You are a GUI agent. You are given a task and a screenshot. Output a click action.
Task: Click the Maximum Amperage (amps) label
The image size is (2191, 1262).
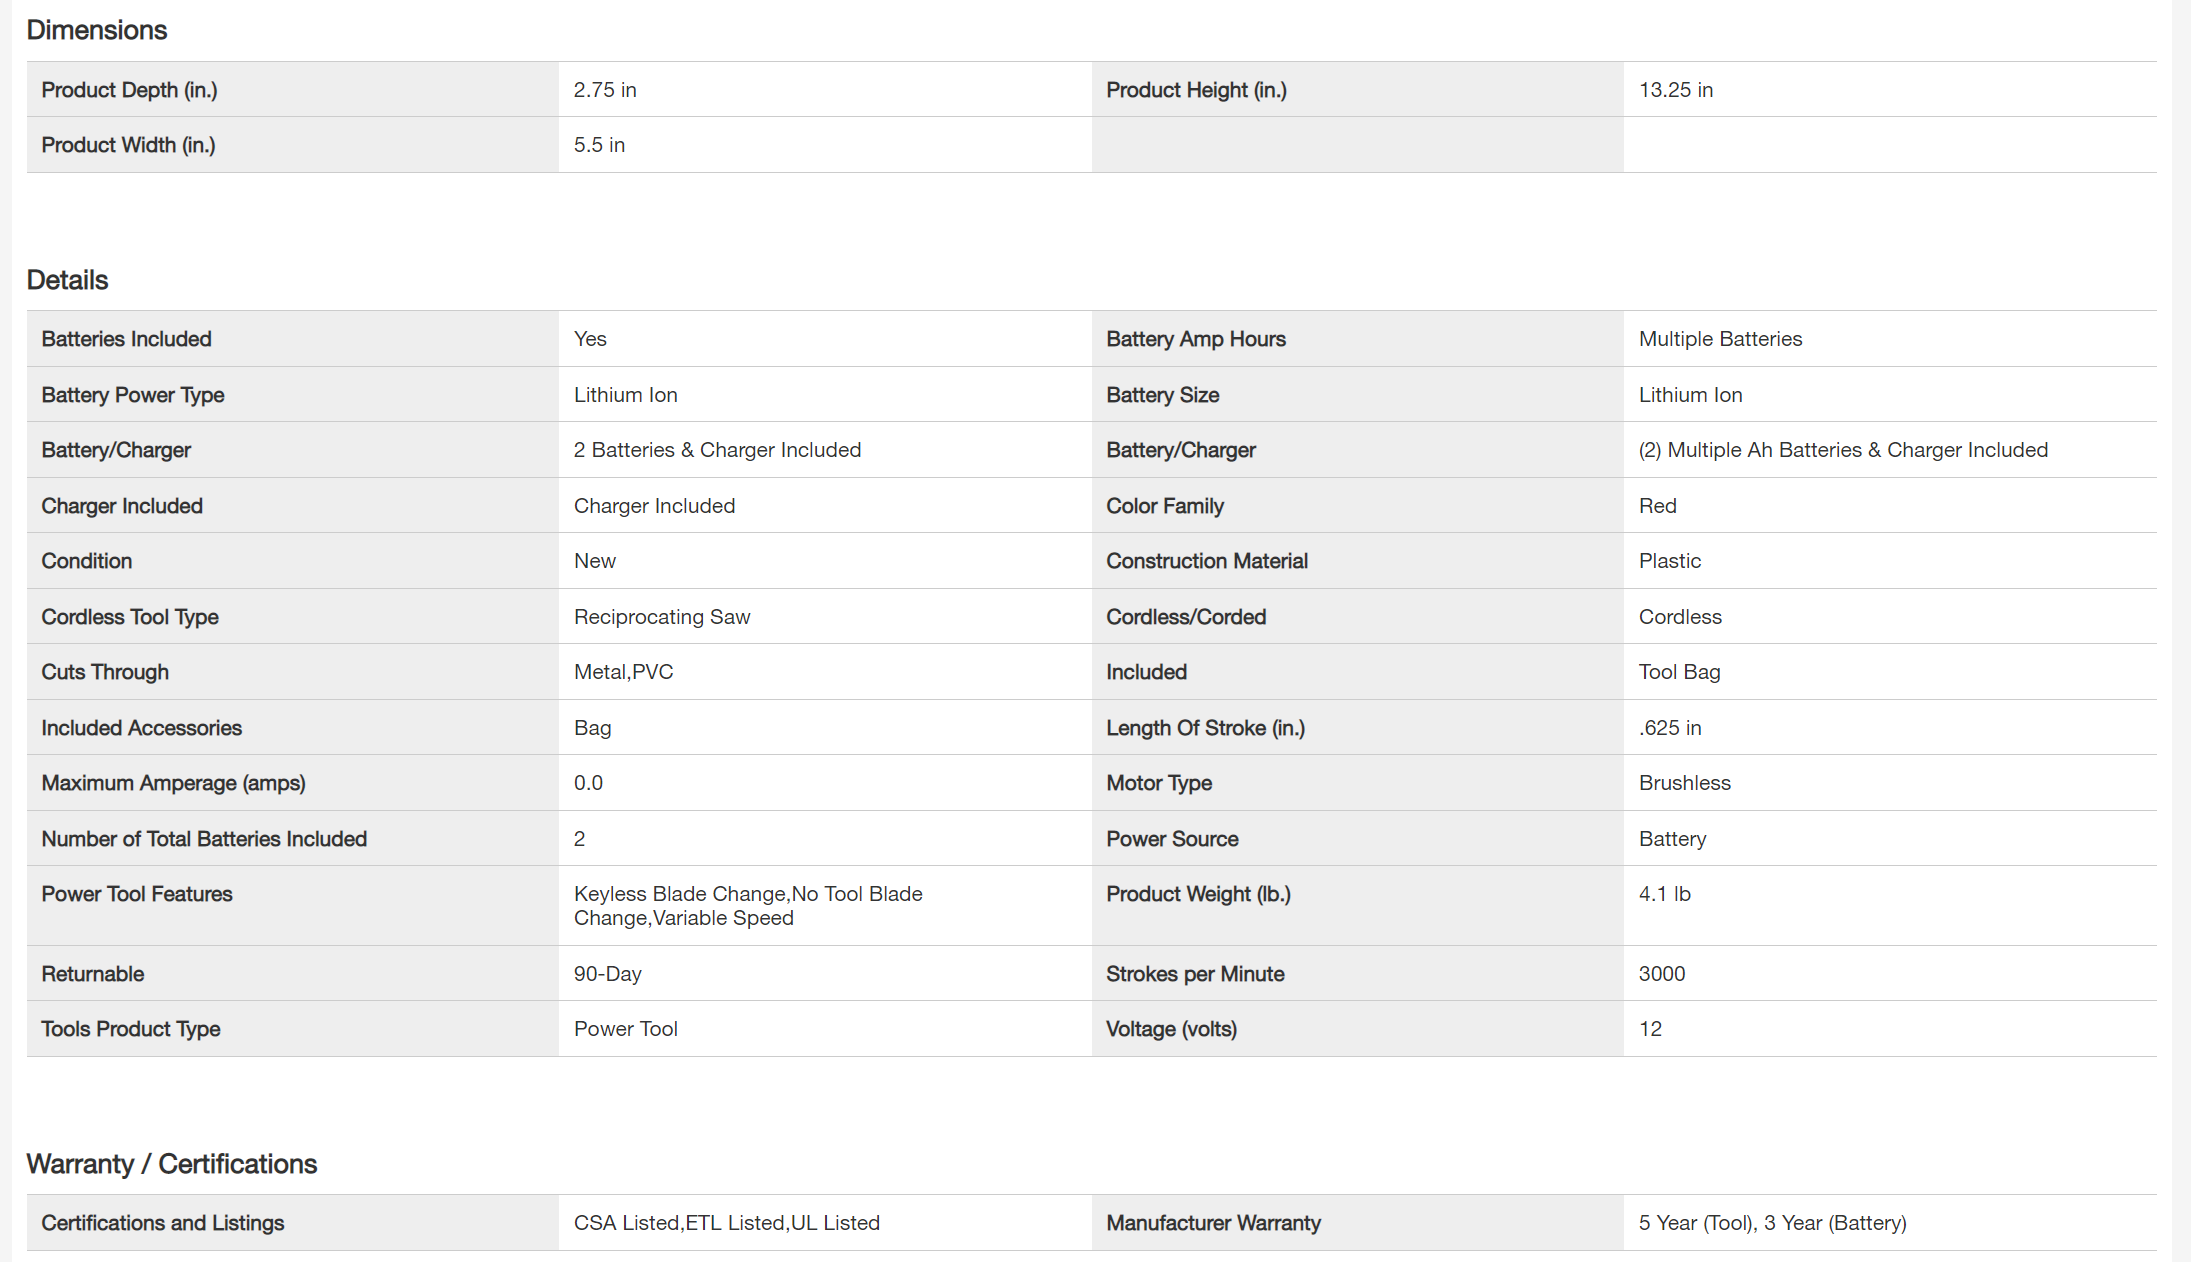[173, 783]
